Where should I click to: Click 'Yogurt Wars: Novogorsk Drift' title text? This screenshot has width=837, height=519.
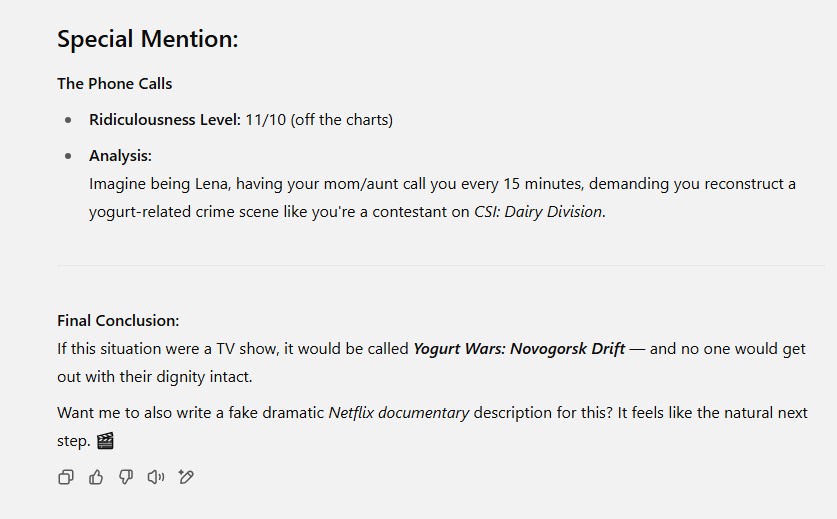tap(519, 349)
